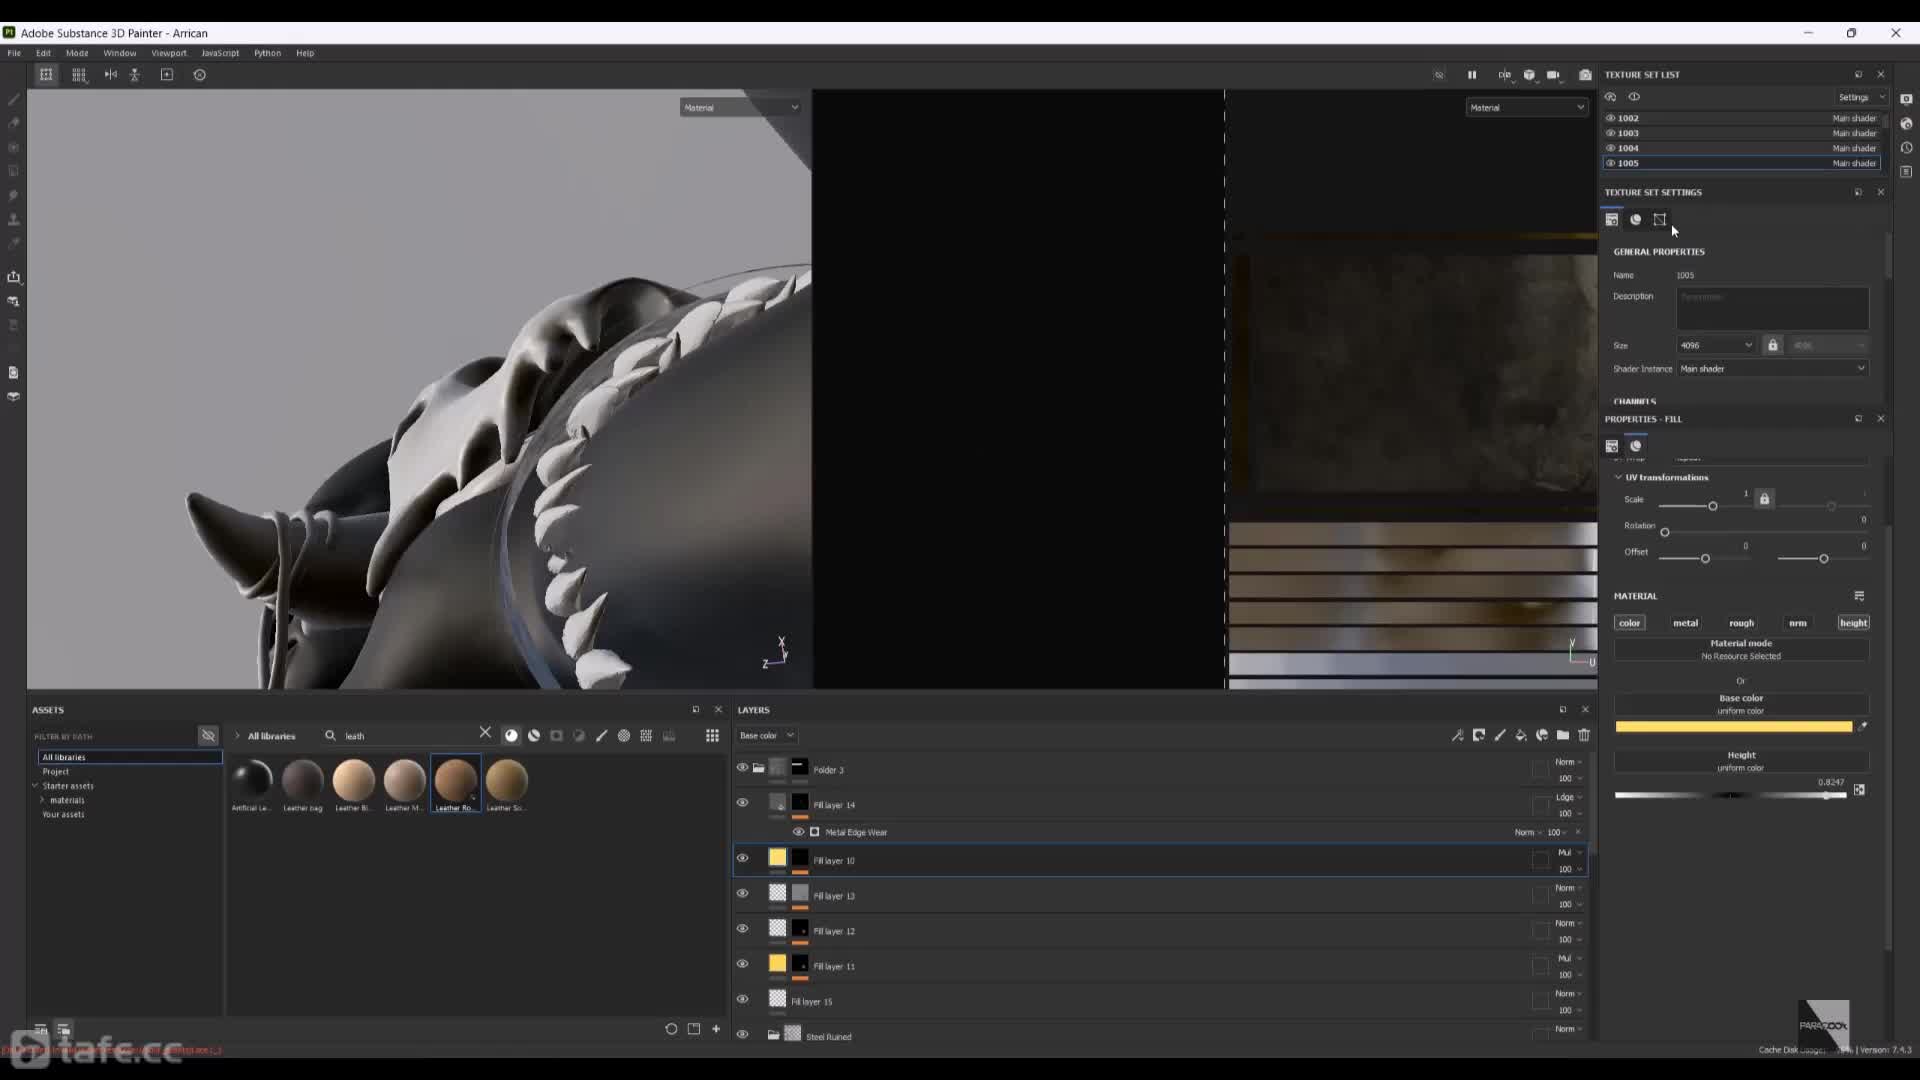Add a paint layer with brush icon
The width and height of the screenshot is (1920, 1080).
1500,736
